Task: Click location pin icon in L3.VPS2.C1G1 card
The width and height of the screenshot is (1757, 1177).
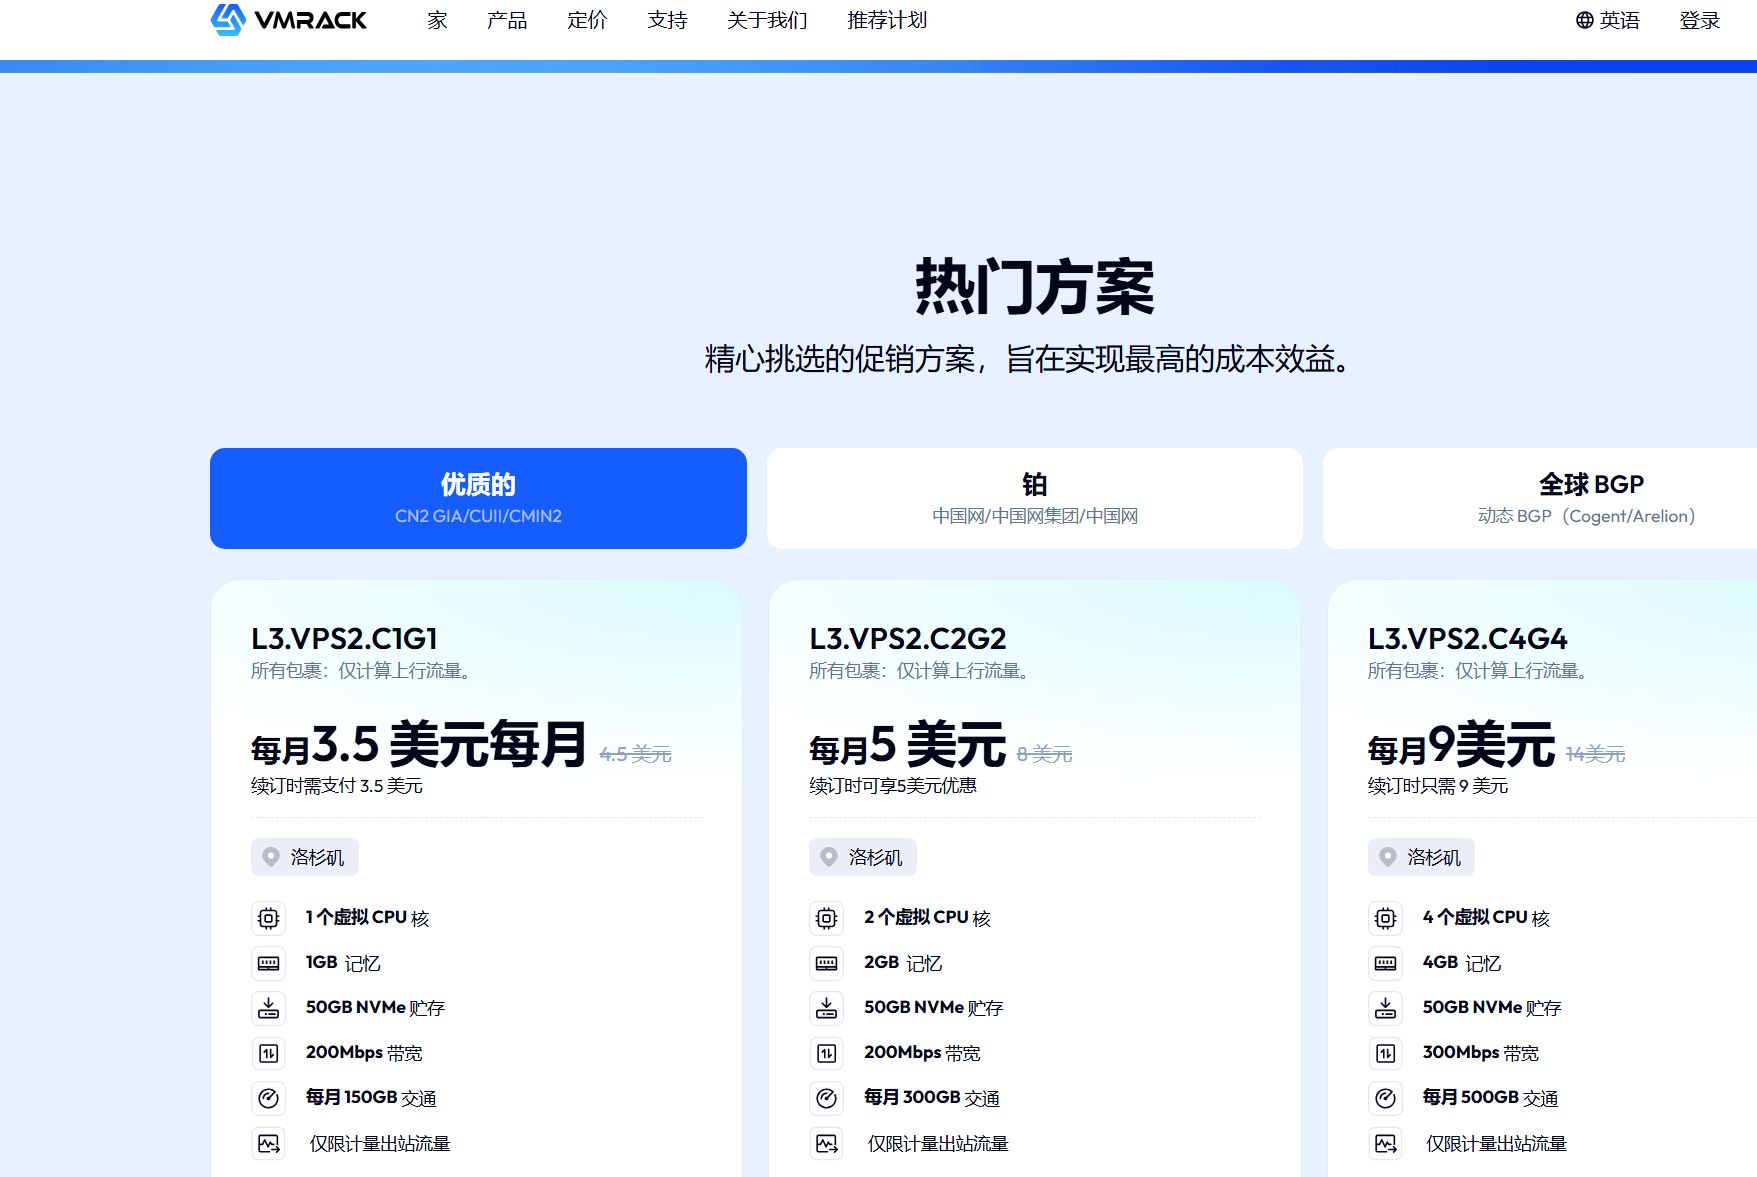Action: point(270,857)
